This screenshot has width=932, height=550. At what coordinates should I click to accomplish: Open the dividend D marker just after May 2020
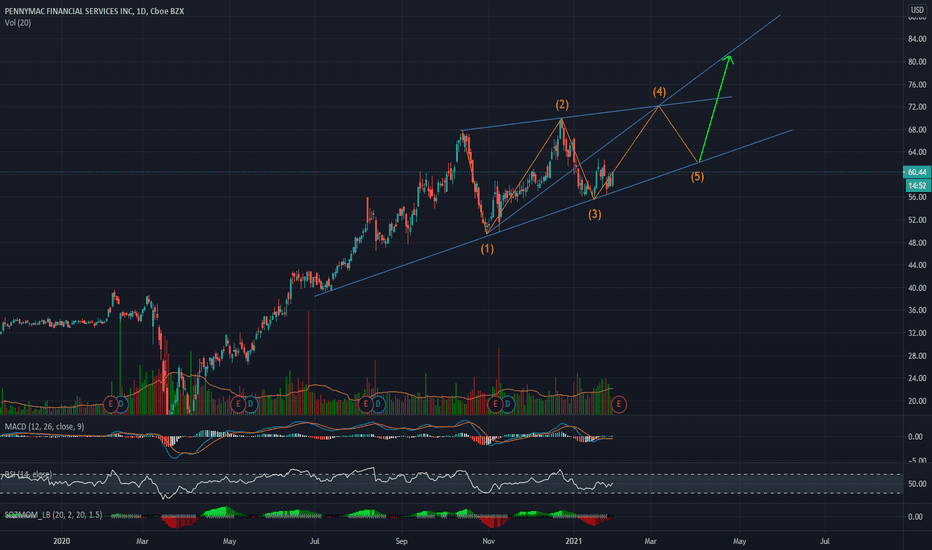click(x=250, y=404)
